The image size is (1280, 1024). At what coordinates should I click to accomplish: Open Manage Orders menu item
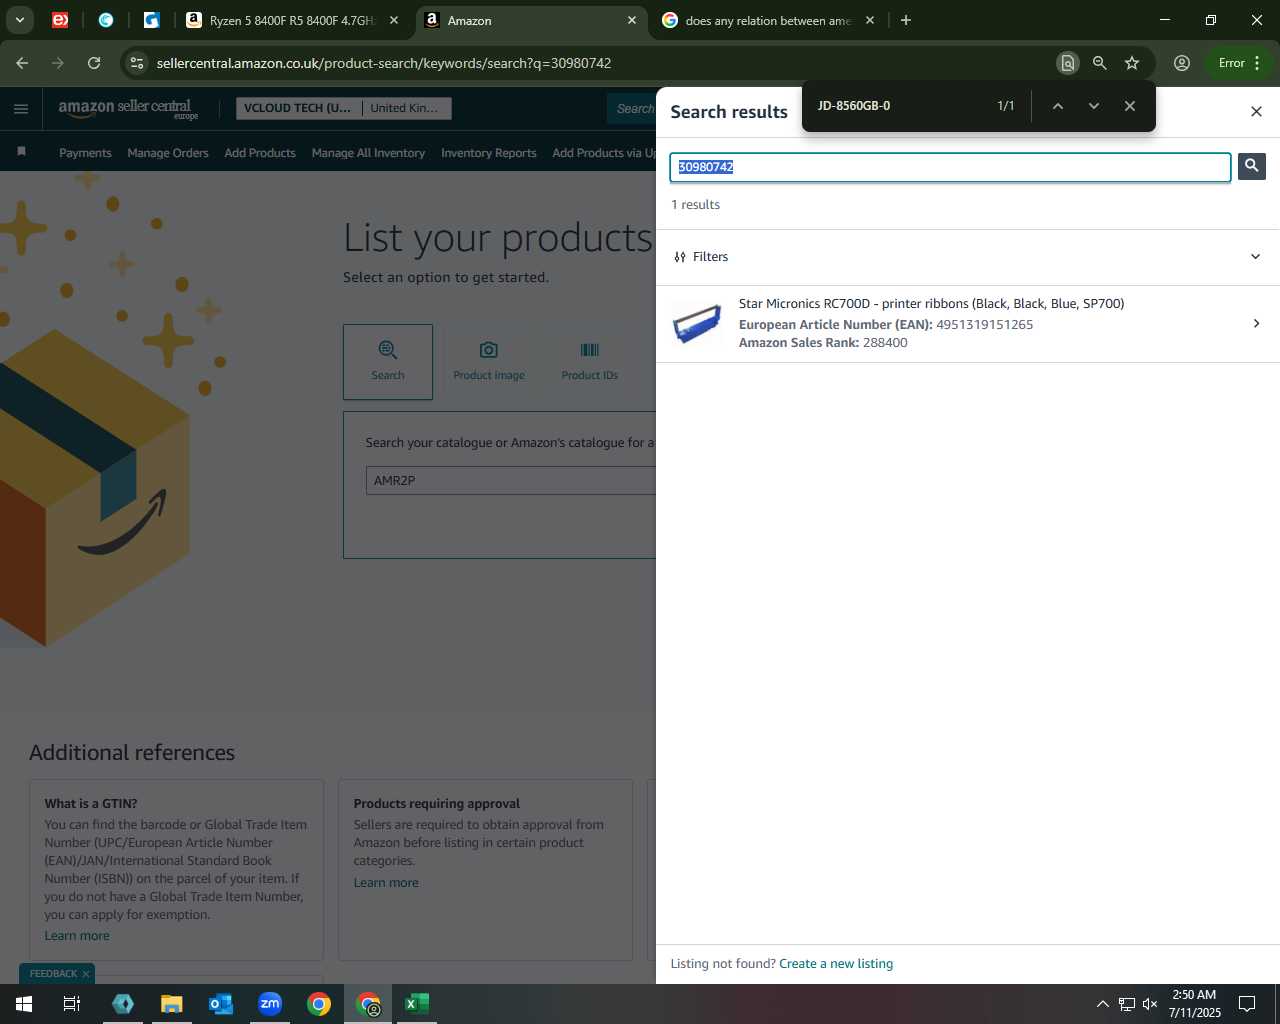[168, 153]
